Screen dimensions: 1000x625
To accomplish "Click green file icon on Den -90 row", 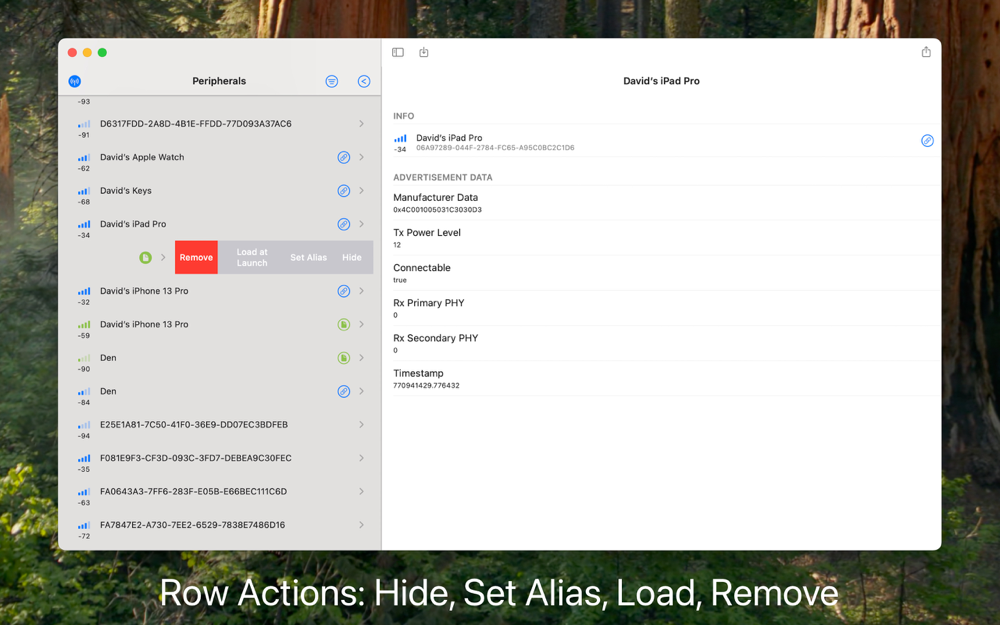I will (344, 358).
